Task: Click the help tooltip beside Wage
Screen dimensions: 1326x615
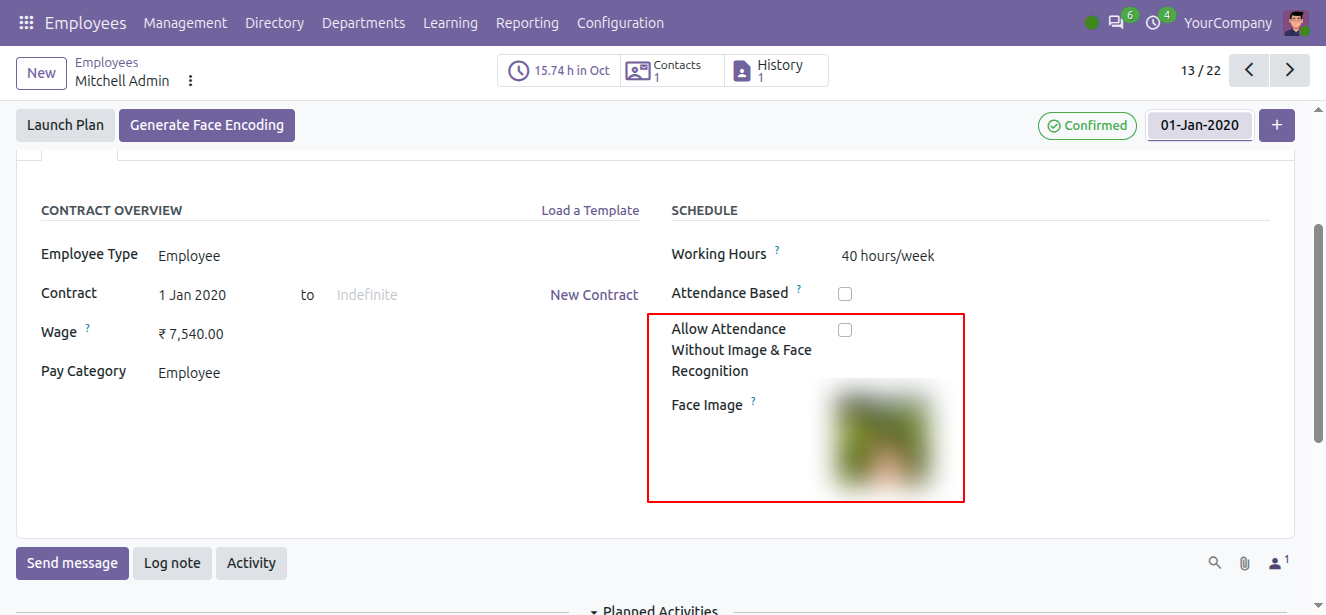Action: [88, 328]
